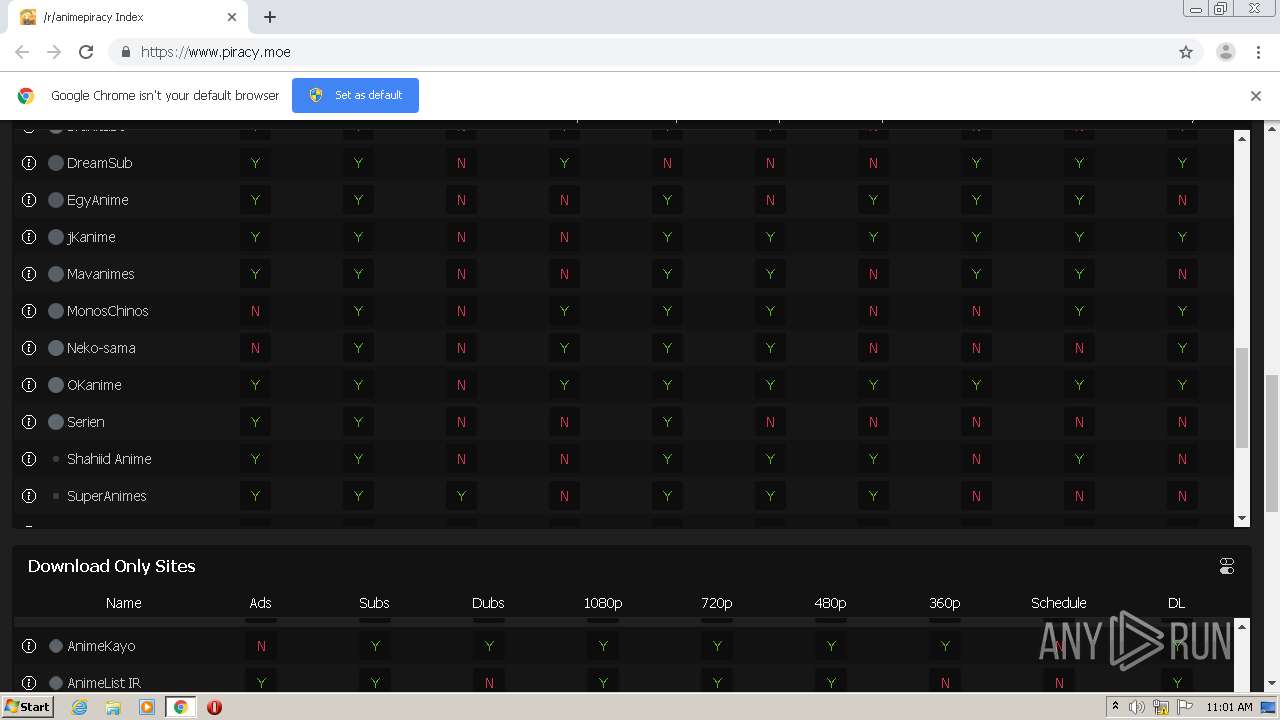Show hidden system tray icons

pyautogui.click(x=1115, y=707)
